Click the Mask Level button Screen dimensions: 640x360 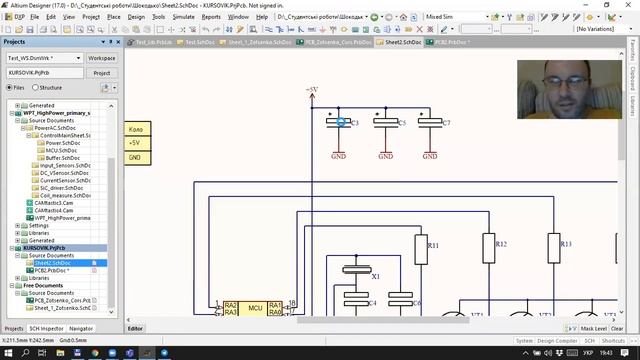pyautogui.click(x=593, y=329)
